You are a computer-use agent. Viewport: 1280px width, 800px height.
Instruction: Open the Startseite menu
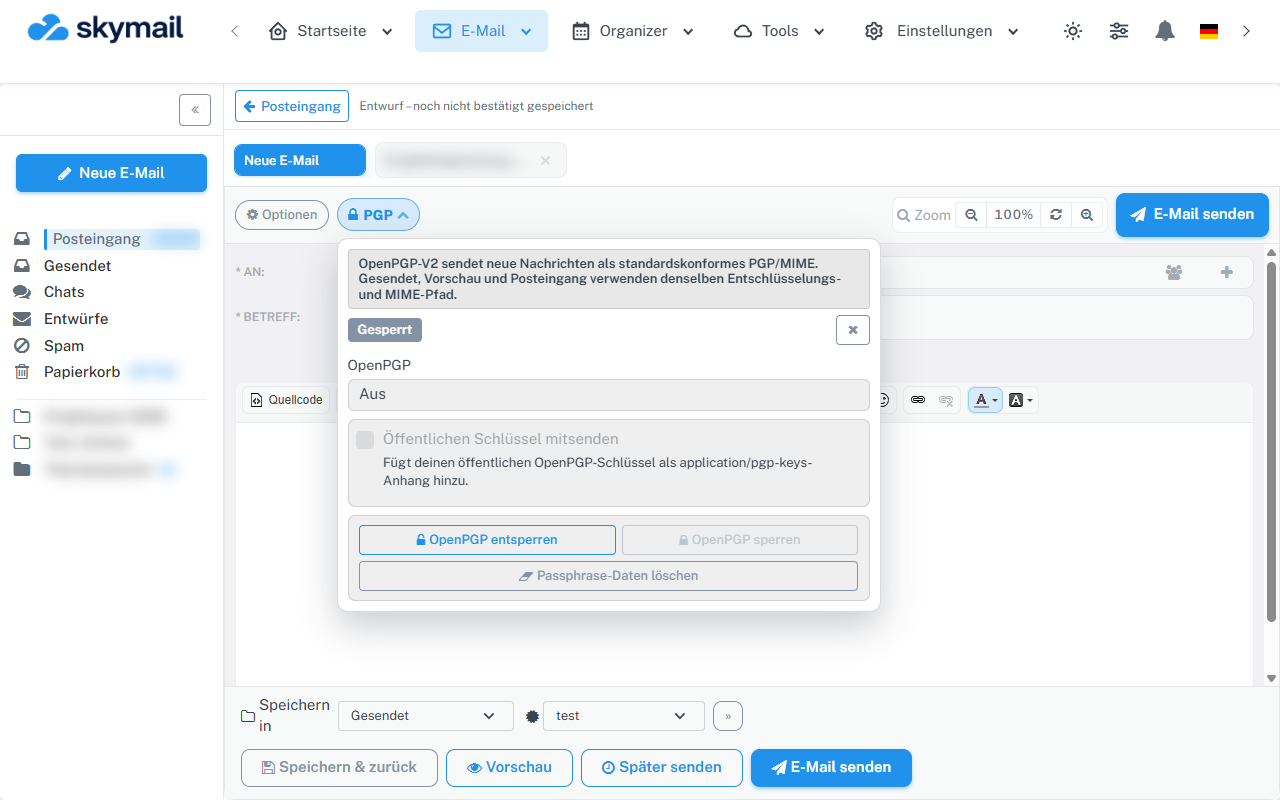(331, 31)
